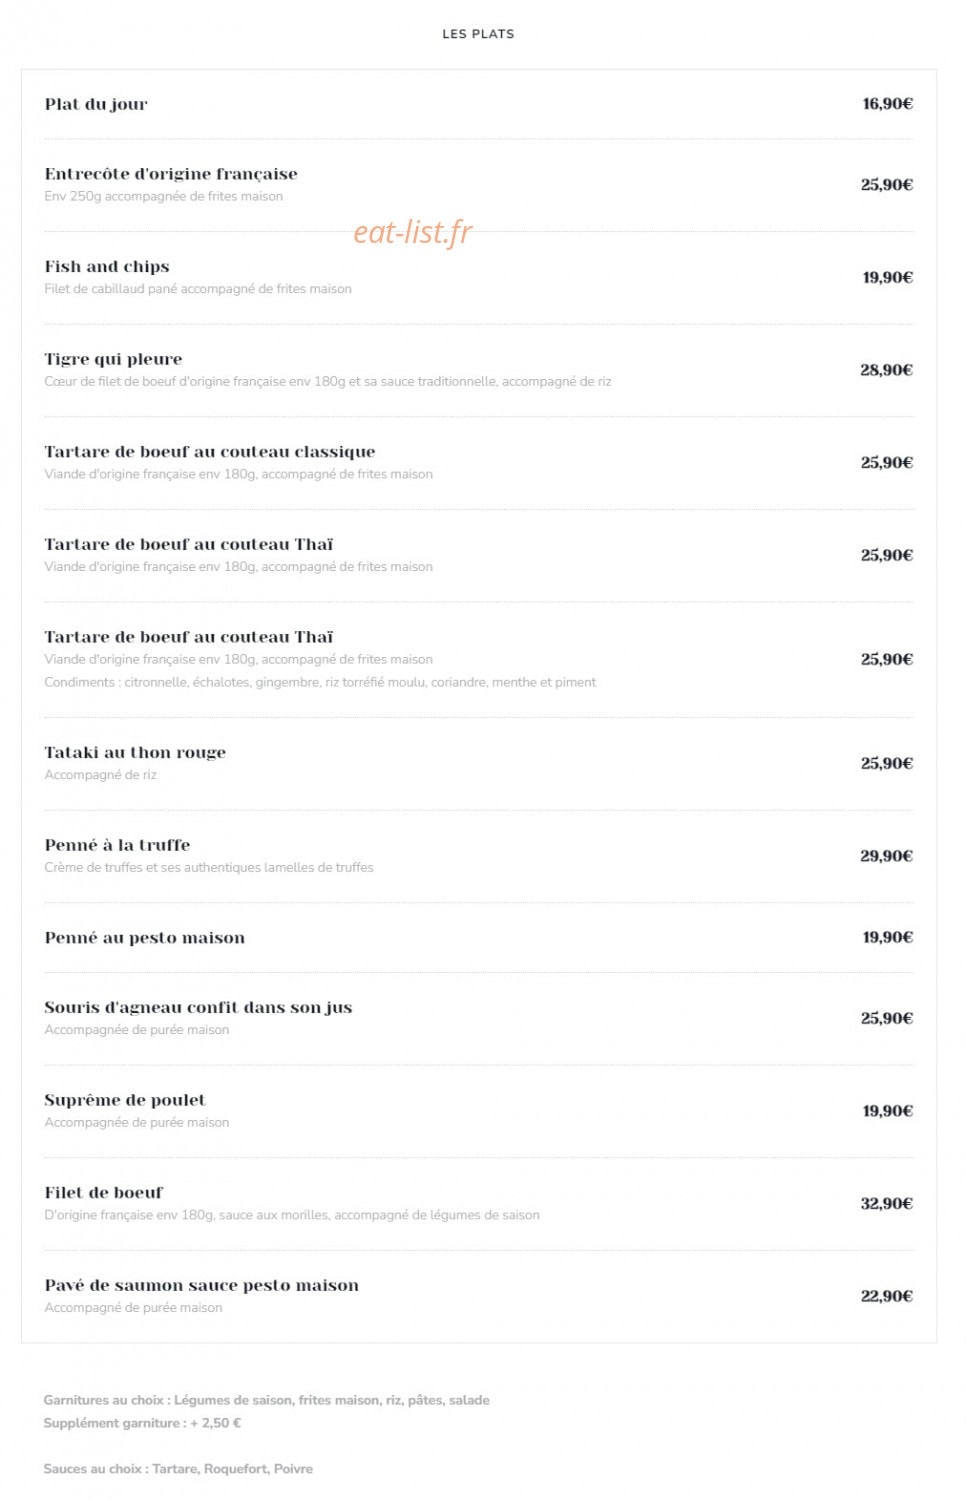Click Penné au pesto maison
The height and width of the screenshot is (1500, 966).
(x=145, y=938)
